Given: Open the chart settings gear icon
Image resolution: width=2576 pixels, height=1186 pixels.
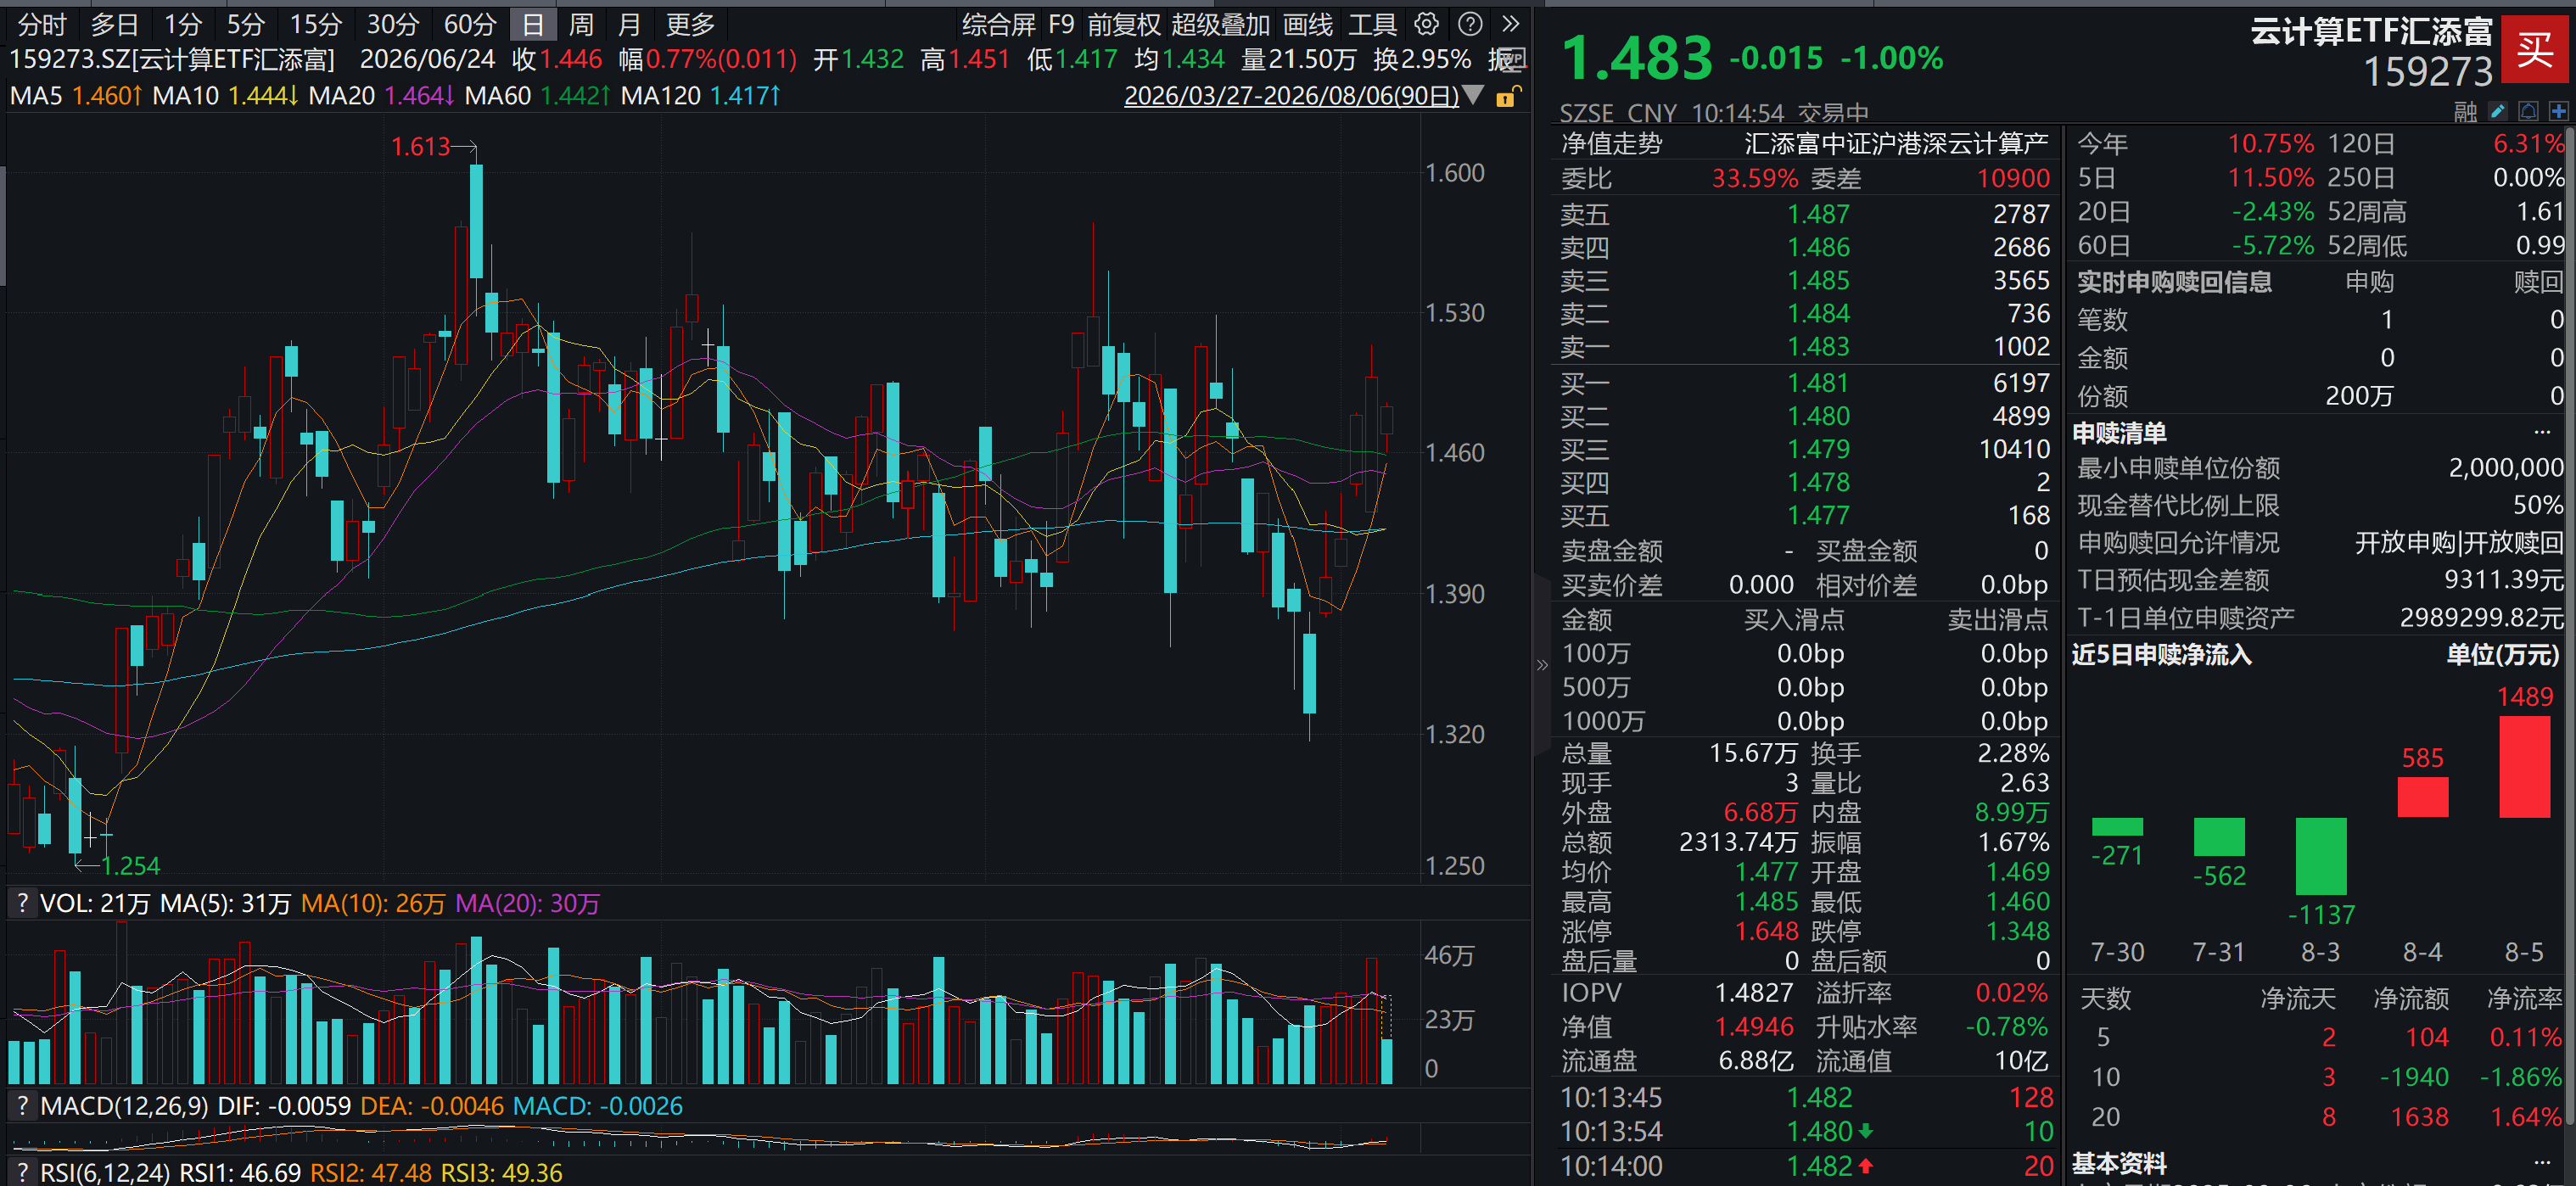Looking at the screenshot, I should tap(1427, 24).
